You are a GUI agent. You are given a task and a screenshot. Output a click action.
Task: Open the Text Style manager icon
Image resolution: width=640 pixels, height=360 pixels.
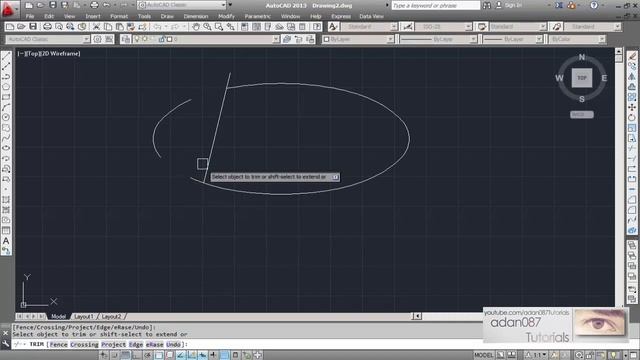click(x=333, y=27)
